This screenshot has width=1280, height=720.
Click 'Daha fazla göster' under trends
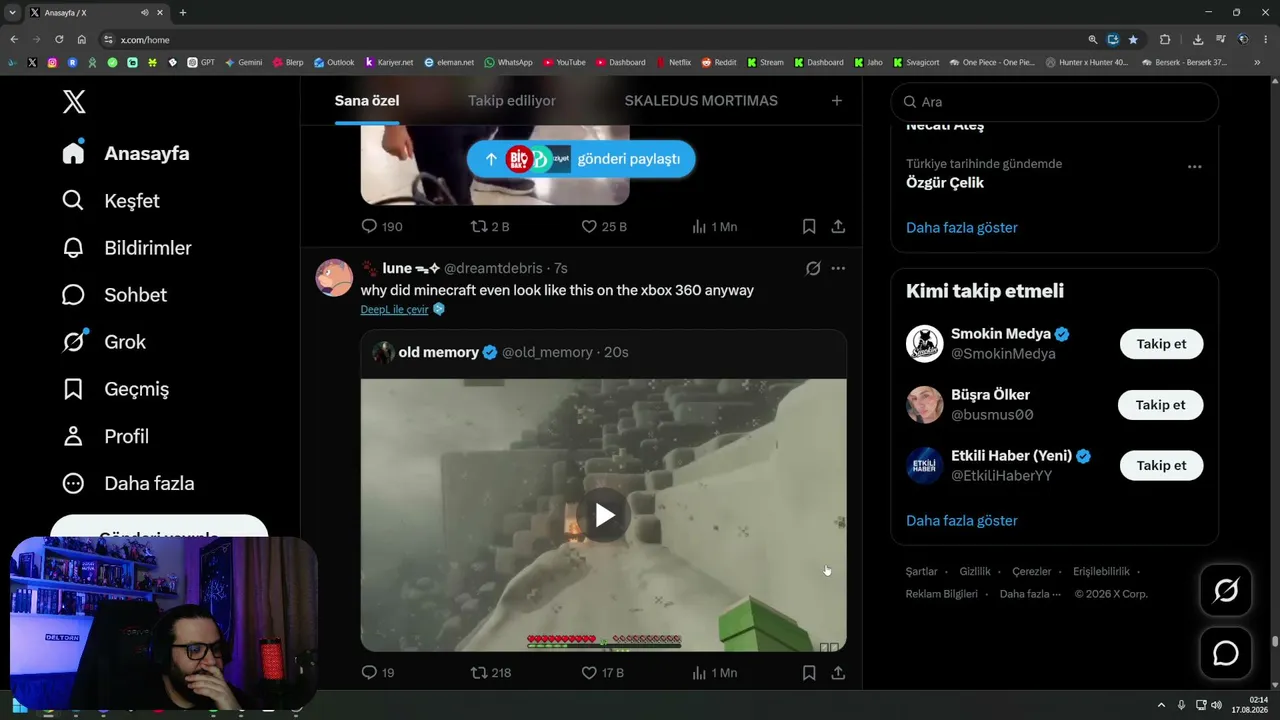pos(962,227)
